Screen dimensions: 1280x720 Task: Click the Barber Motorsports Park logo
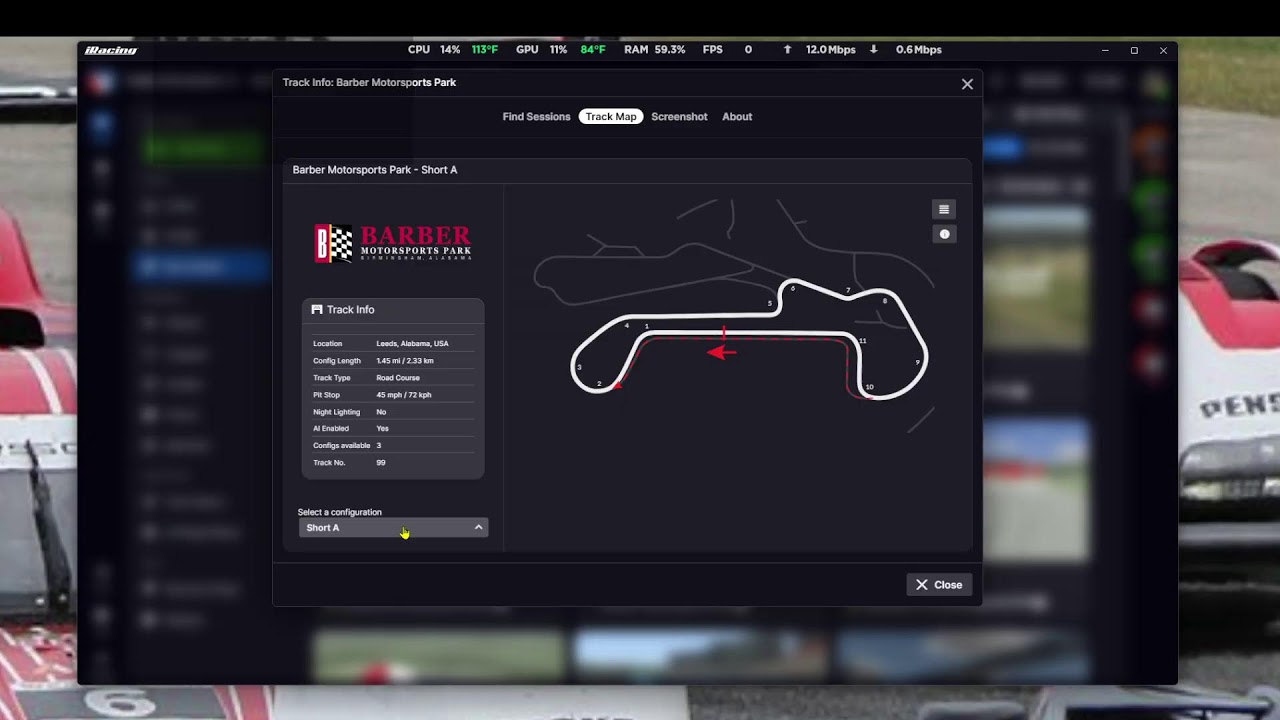pyautogui.click(x=393, y=243)
